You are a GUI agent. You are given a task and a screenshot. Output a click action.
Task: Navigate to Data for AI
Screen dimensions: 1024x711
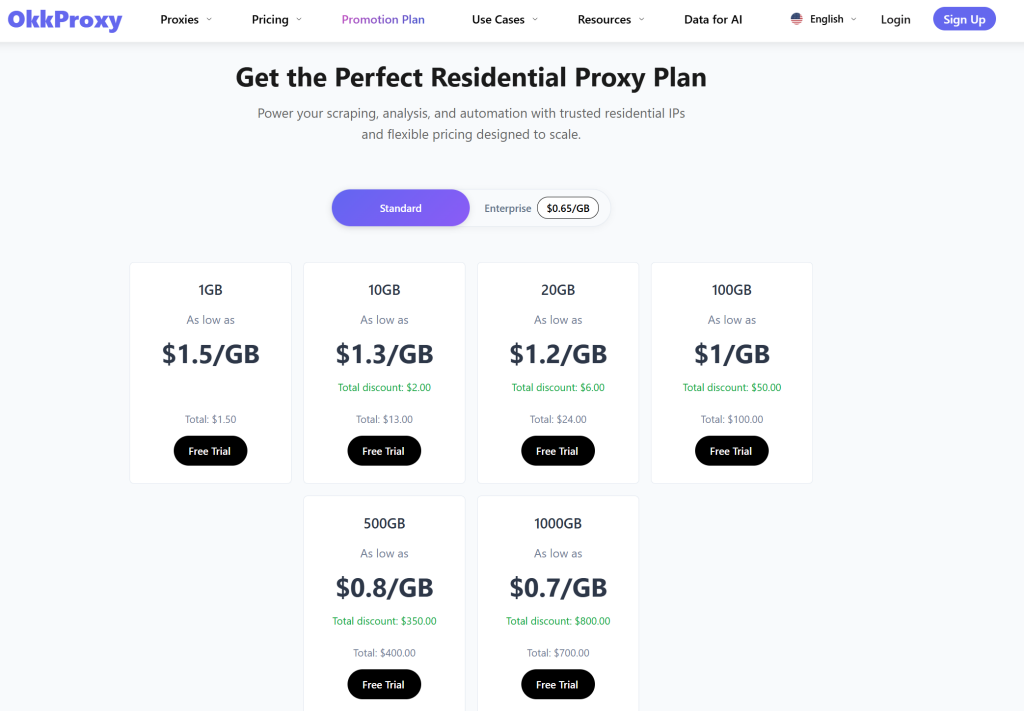click(x=713, y=19)
